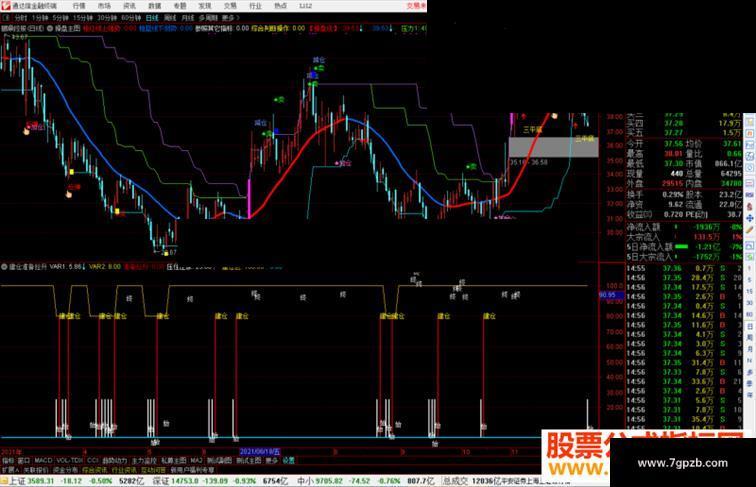Click the 上证 index in status bar

17,481
